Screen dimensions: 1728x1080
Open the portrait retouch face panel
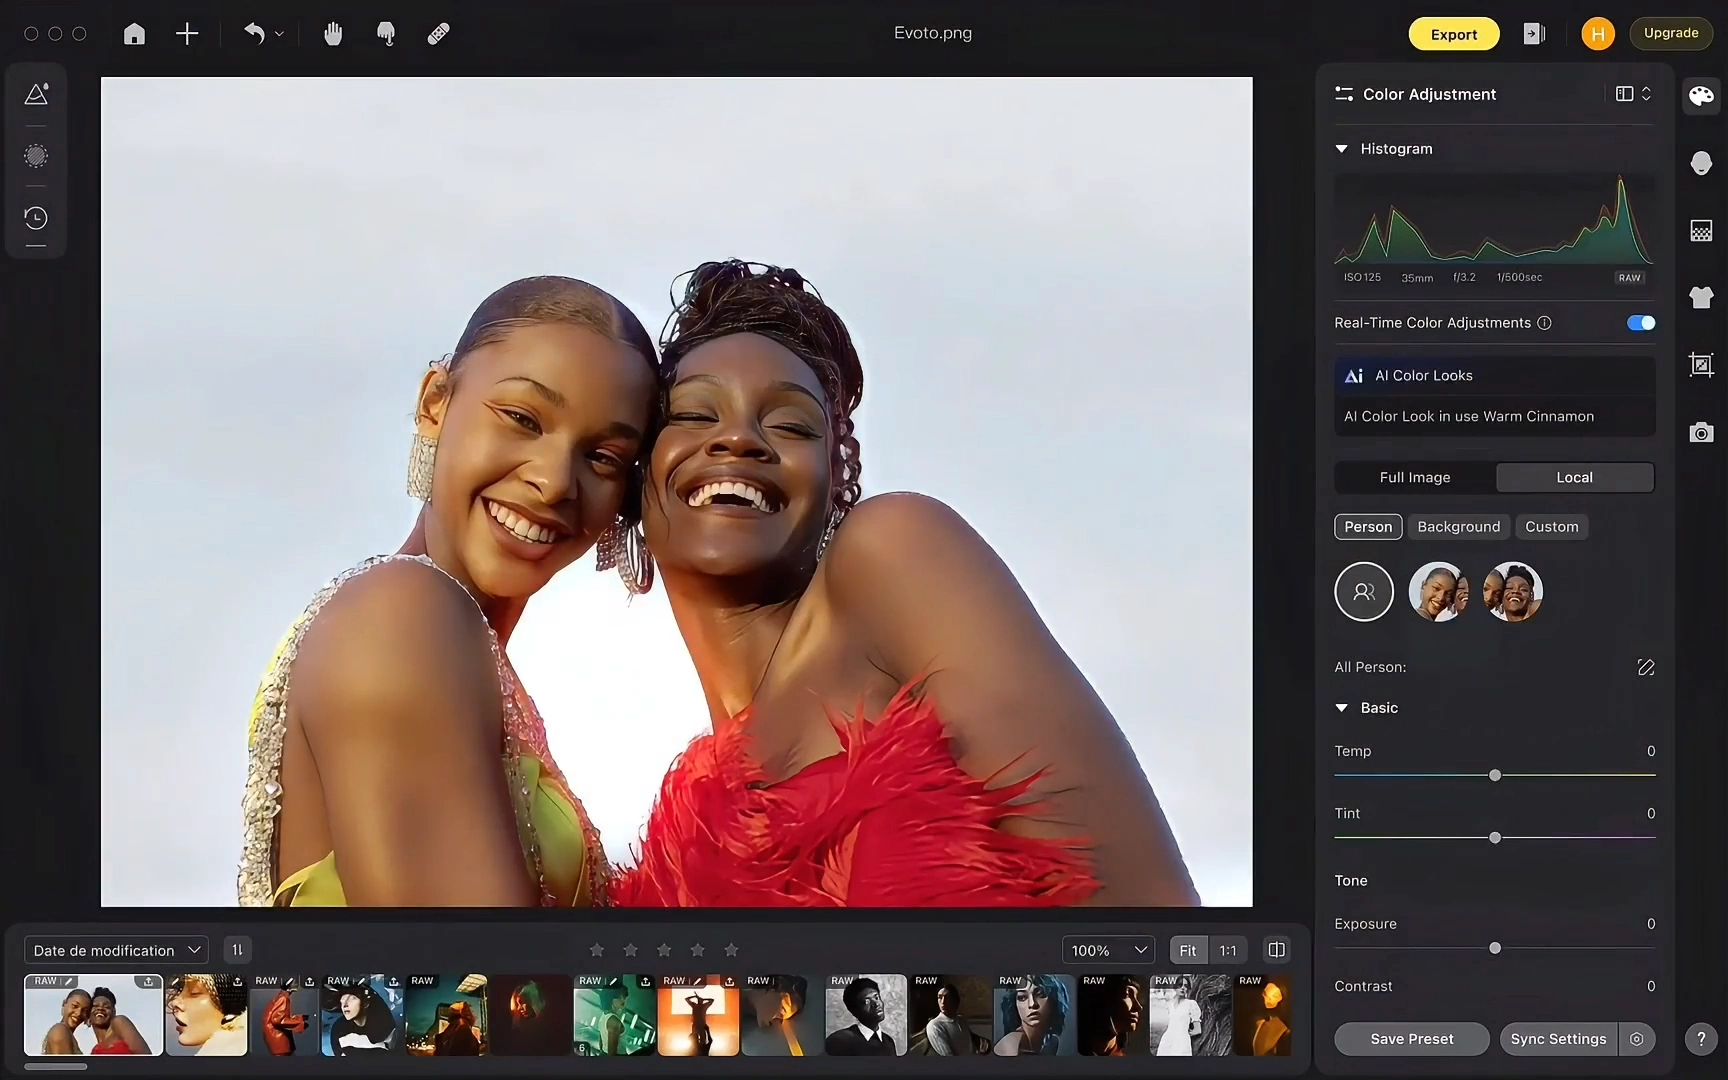1701,163
